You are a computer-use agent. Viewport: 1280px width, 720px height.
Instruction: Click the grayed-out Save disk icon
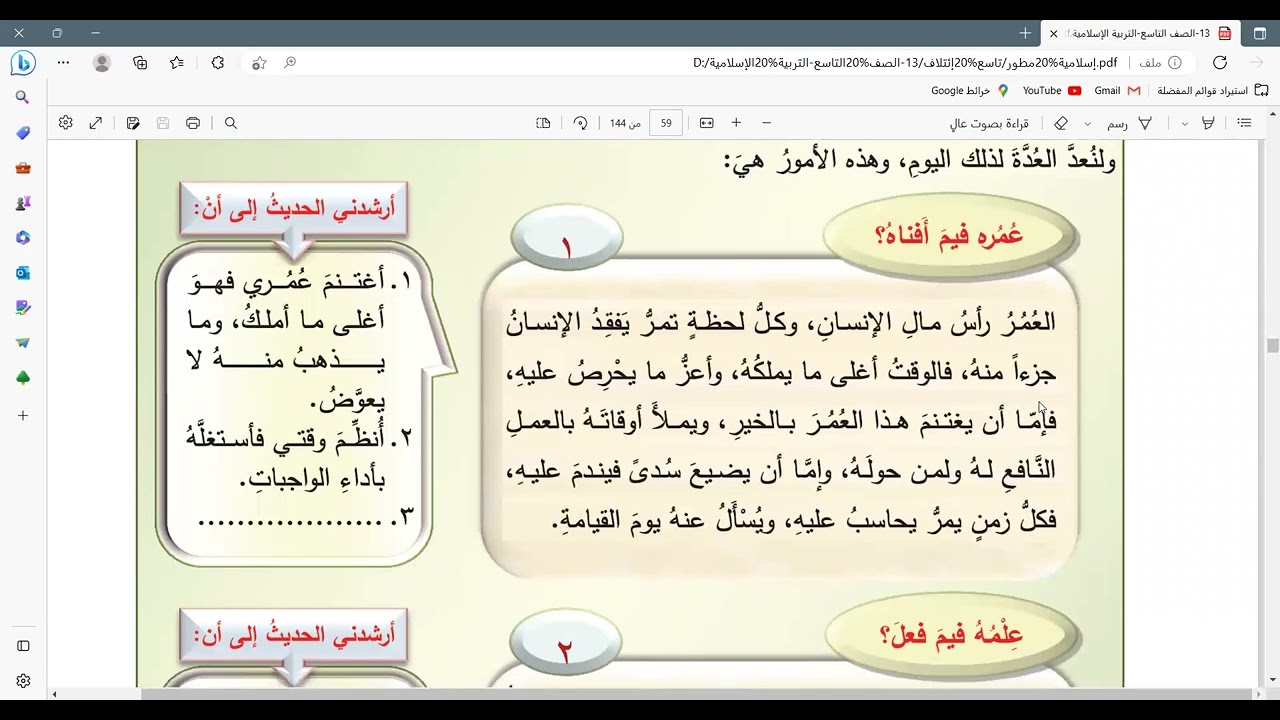pyautogui.click(x=163, y=123)
